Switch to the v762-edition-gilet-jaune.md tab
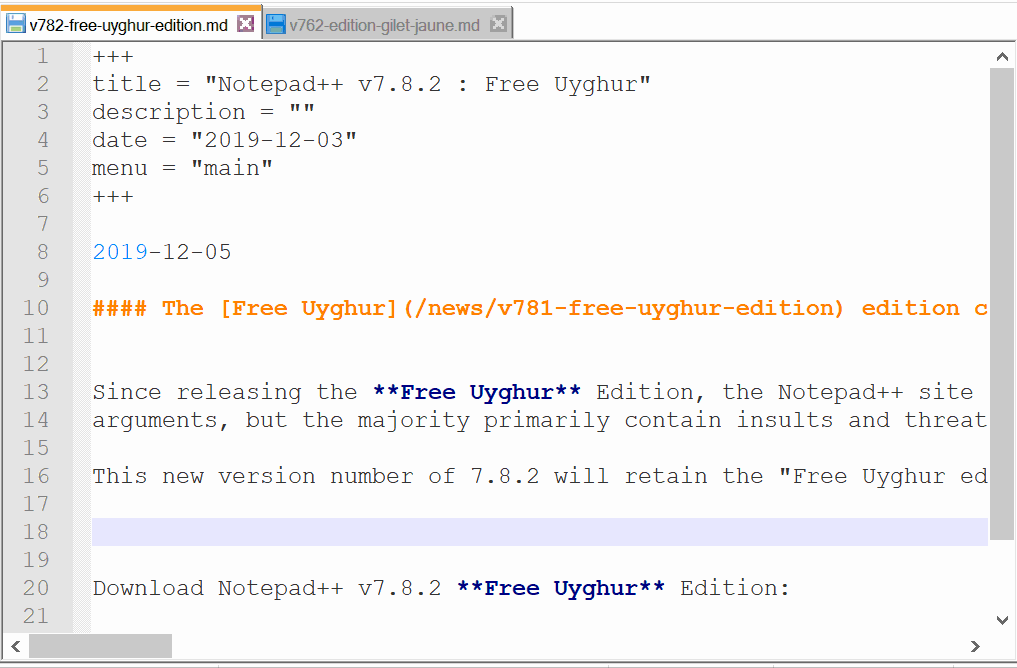 tap(384, 25)
